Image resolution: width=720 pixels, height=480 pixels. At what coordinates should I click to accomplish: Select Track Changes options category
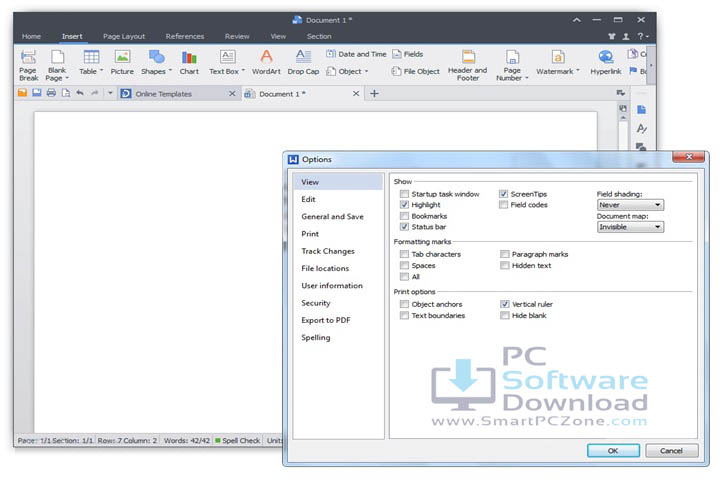(x=338, y=251)
